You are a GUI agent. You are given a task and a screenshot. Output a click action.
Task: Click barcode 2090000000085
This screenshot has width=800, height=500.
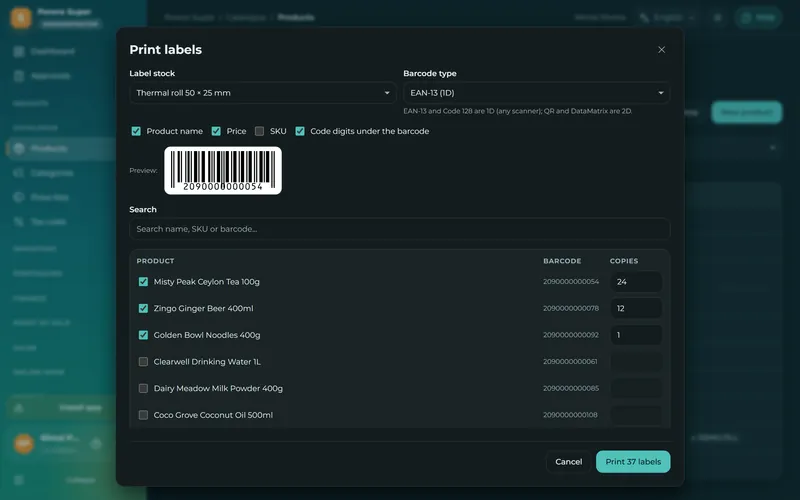pyautogui.click(x=571, y=388)
